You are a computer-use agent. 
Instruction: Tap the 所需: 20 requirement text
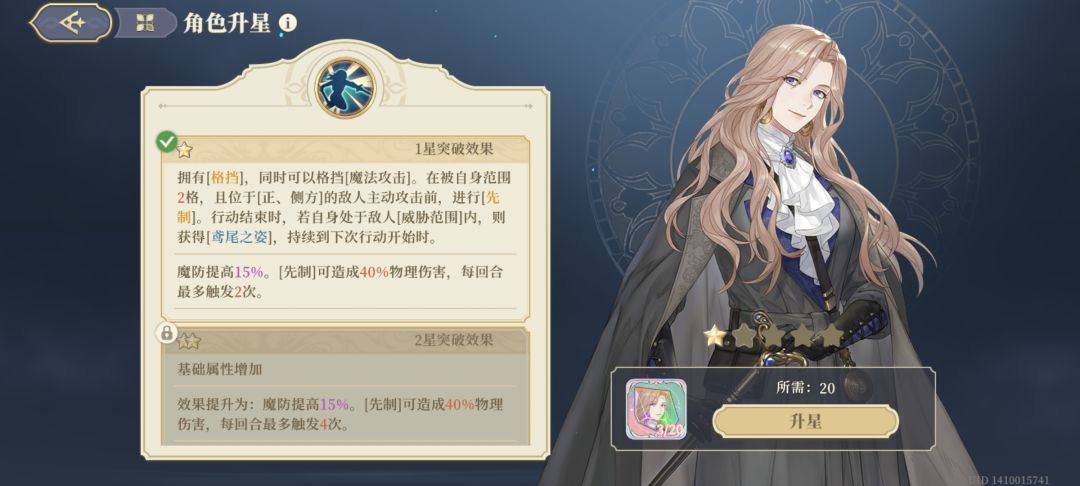805,388
